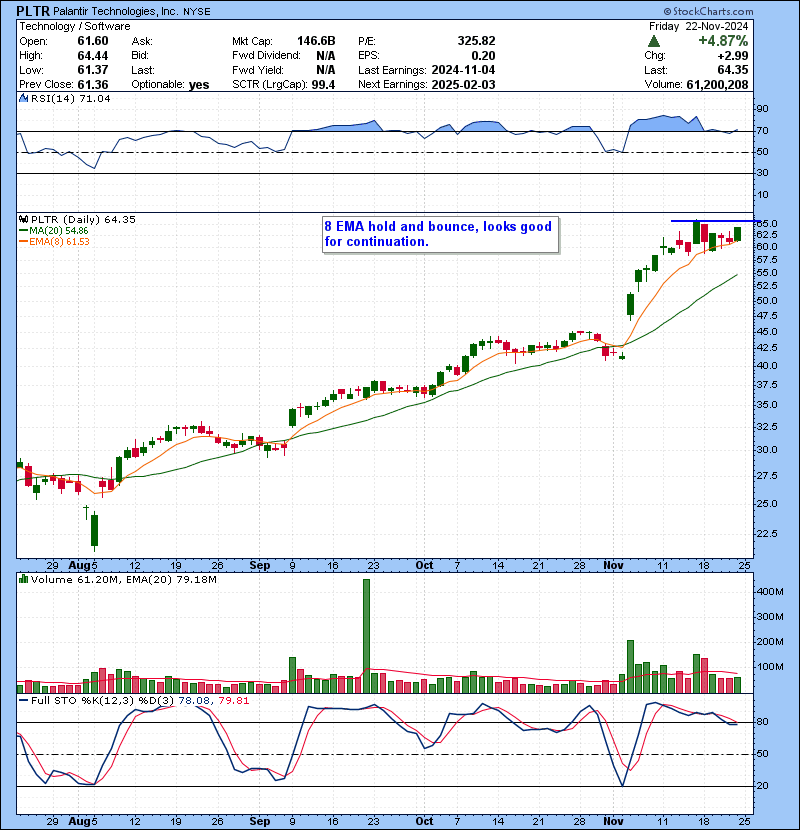Click the RSI(14) 71.04 indicator label
800x830 pixels.
[70, 98]
